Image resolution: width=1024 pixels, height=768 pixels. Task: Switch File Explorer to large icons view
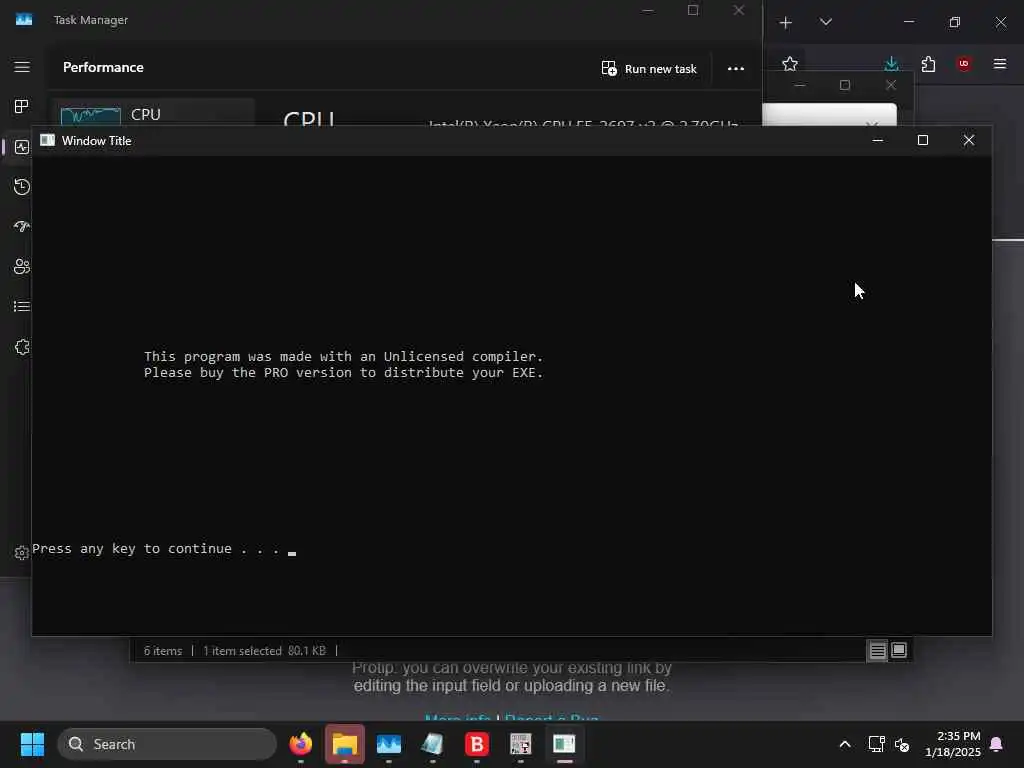point(899,650)
